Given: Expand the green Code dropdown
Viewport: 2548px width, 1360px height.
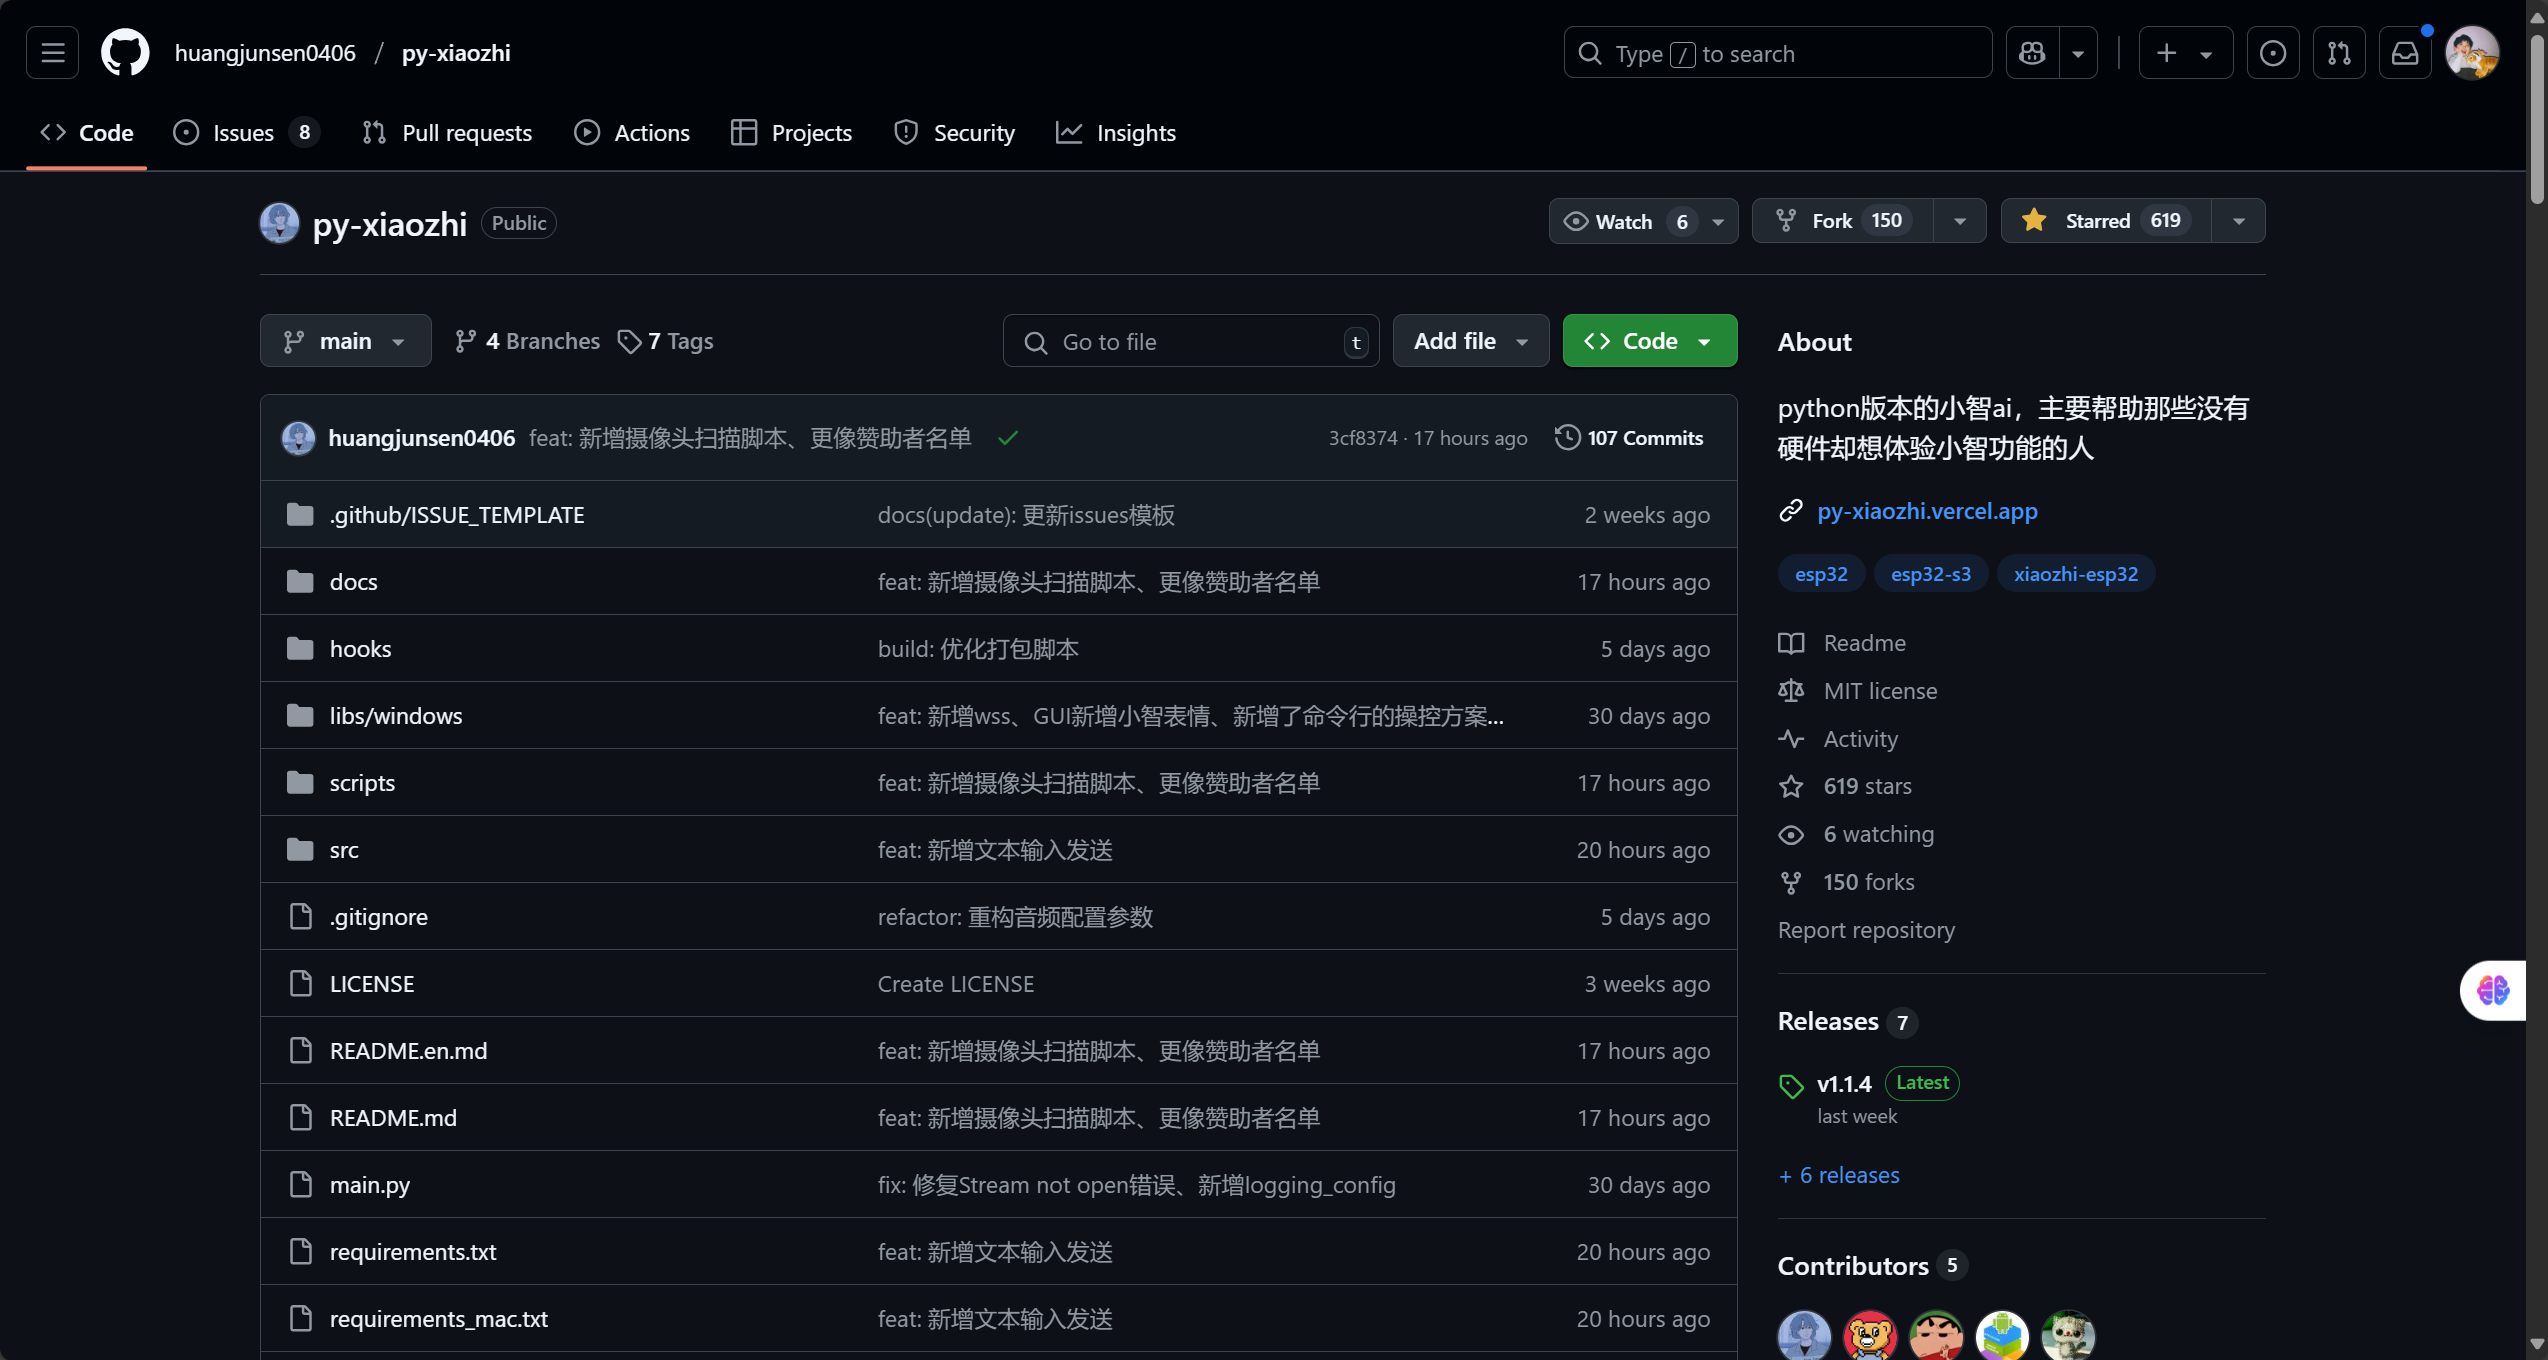Looking at the screenshot, I should [x=1649, y=341].
